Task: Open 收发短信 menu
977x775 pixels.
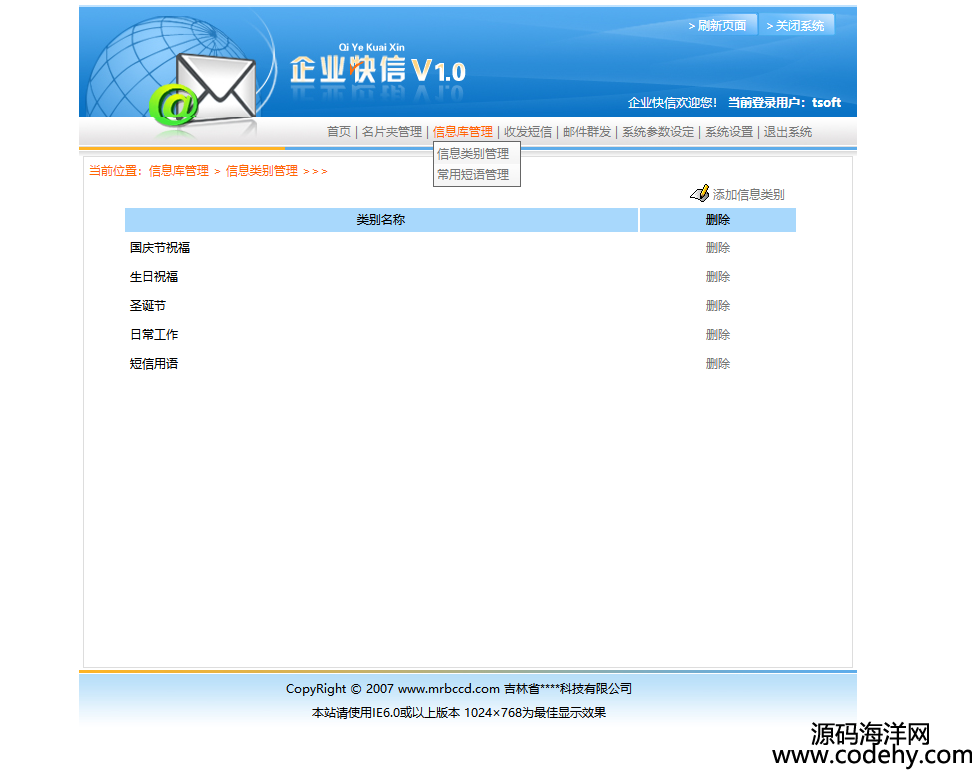Action: (528, 132)
